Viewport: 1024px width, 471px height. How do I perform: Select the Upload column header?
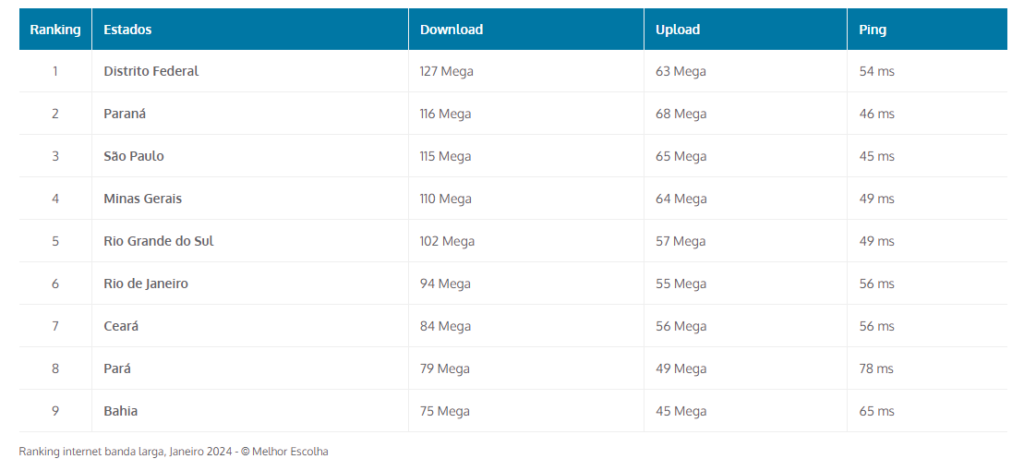(678, 30)
